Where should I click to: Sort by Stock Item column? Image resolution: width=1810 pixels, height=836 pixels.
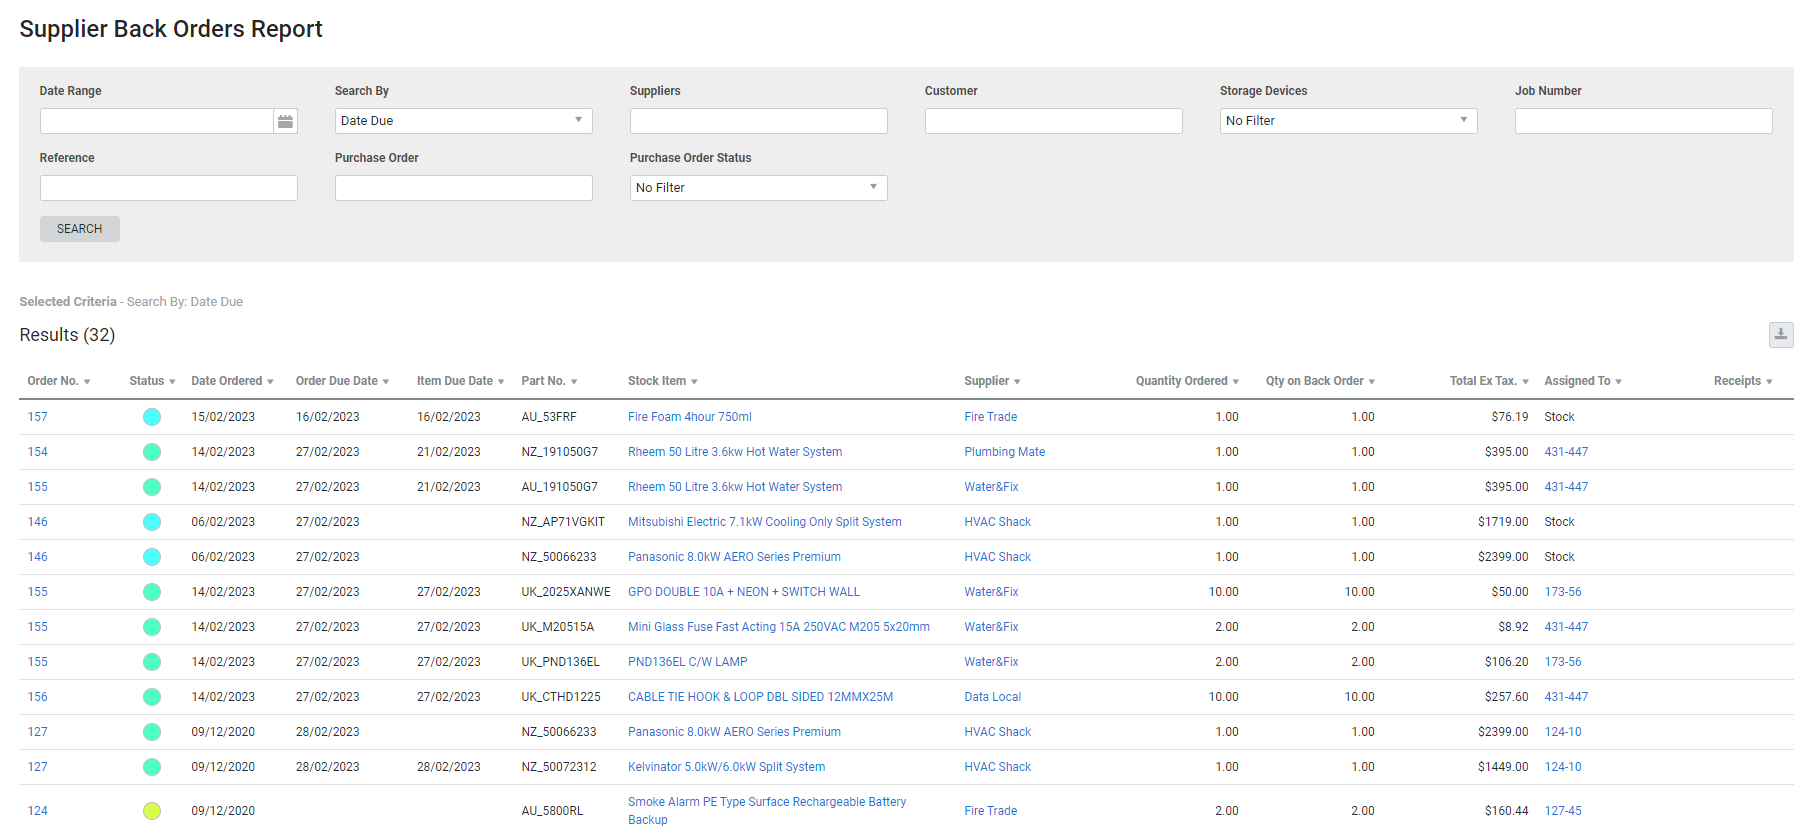[x=662, y=381]
